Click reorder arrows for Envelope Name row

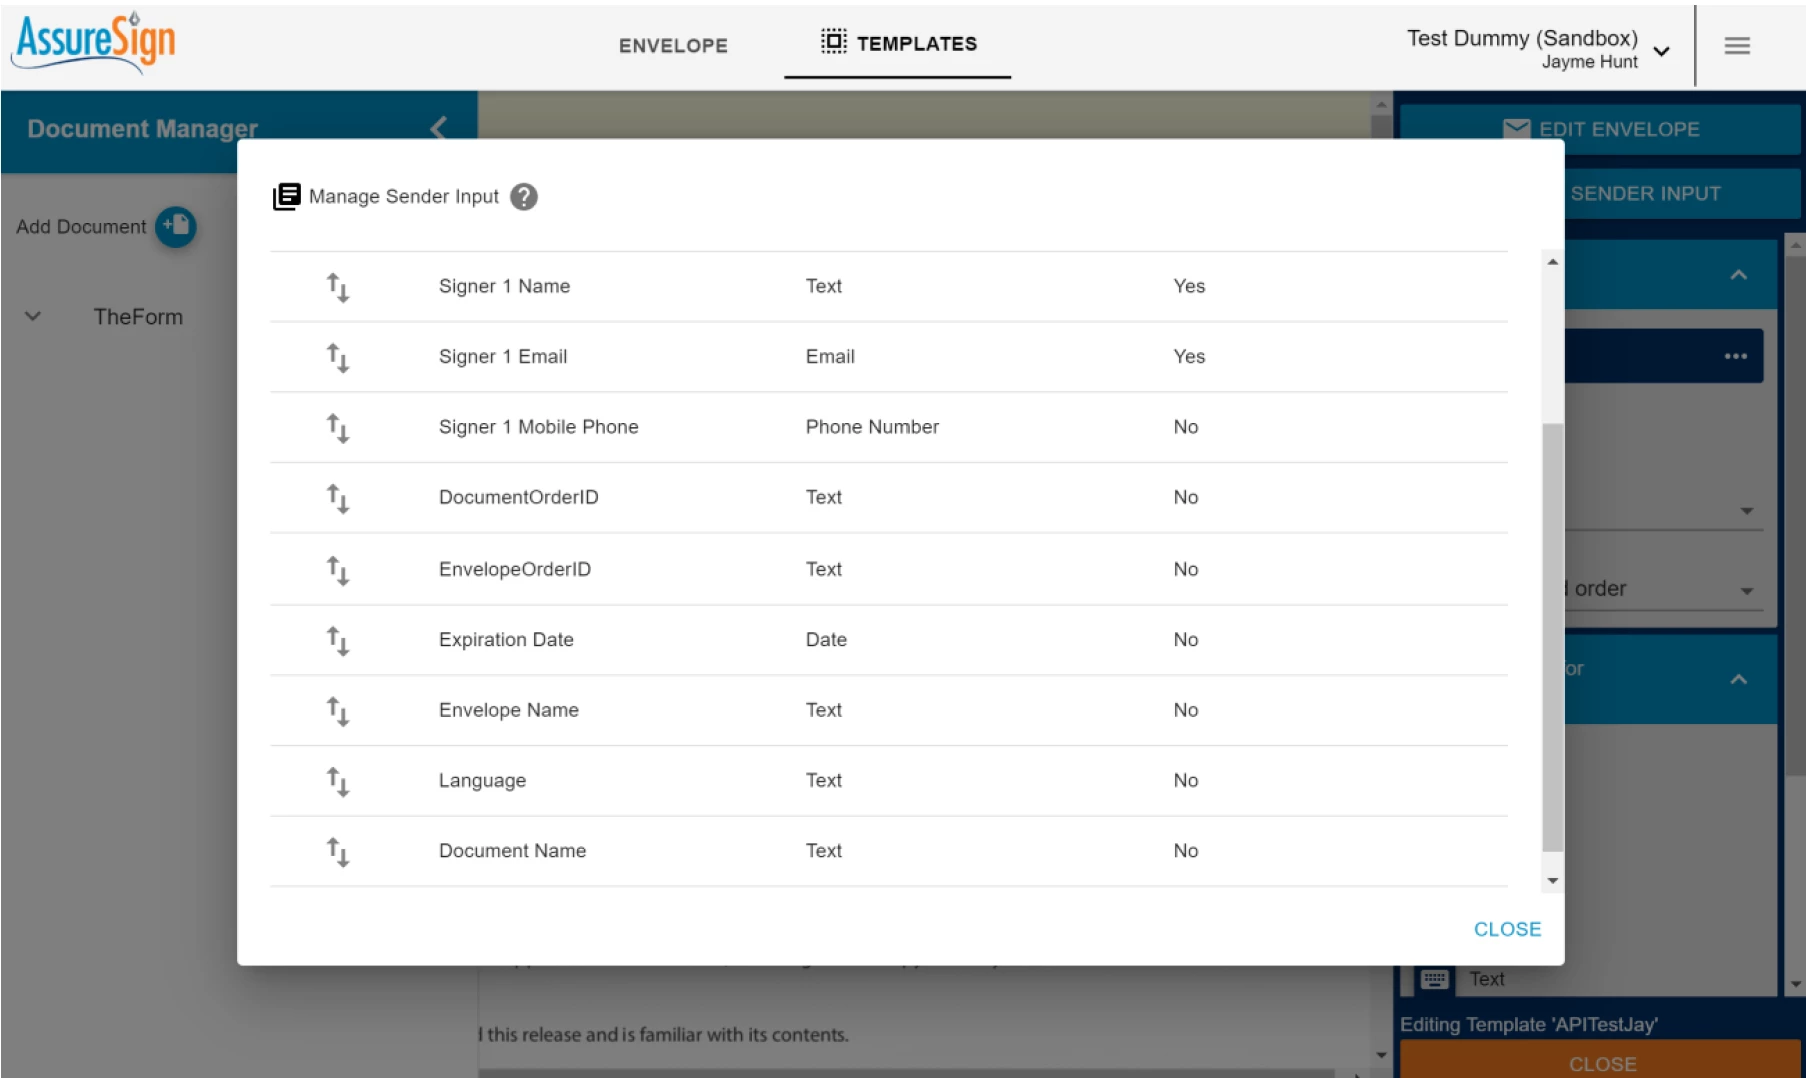coord(338,711)
